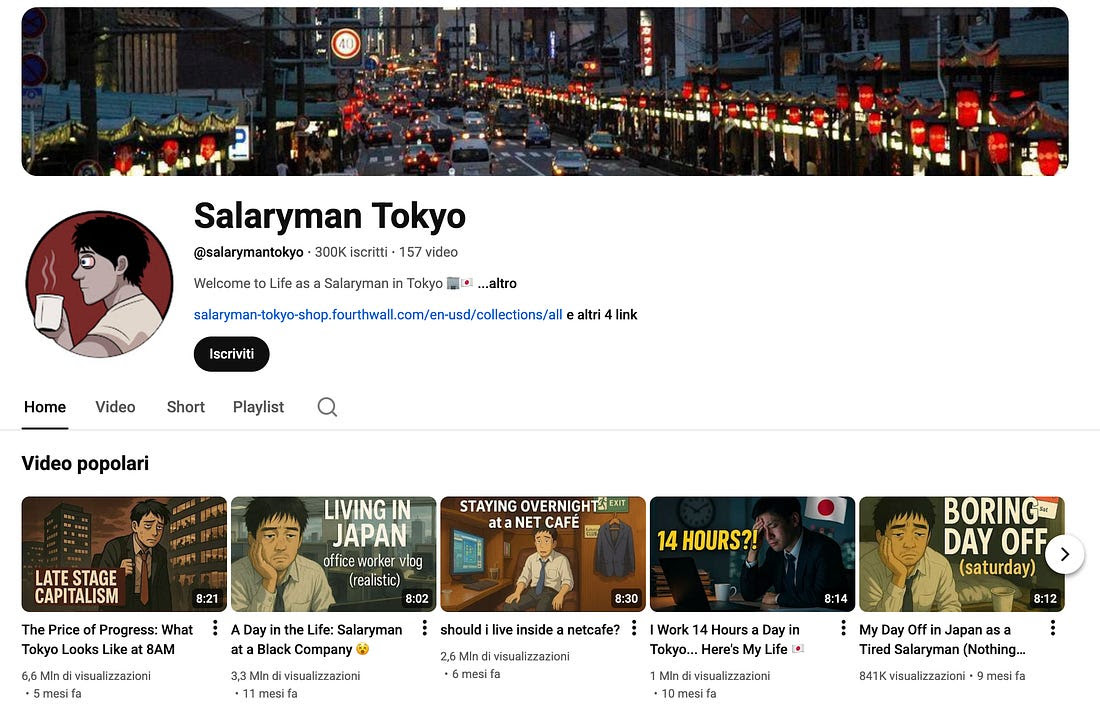Open three-dot menu for Black Company video
The width and height of the screenshot is (1100, 719).
click(x=424, y=629)
